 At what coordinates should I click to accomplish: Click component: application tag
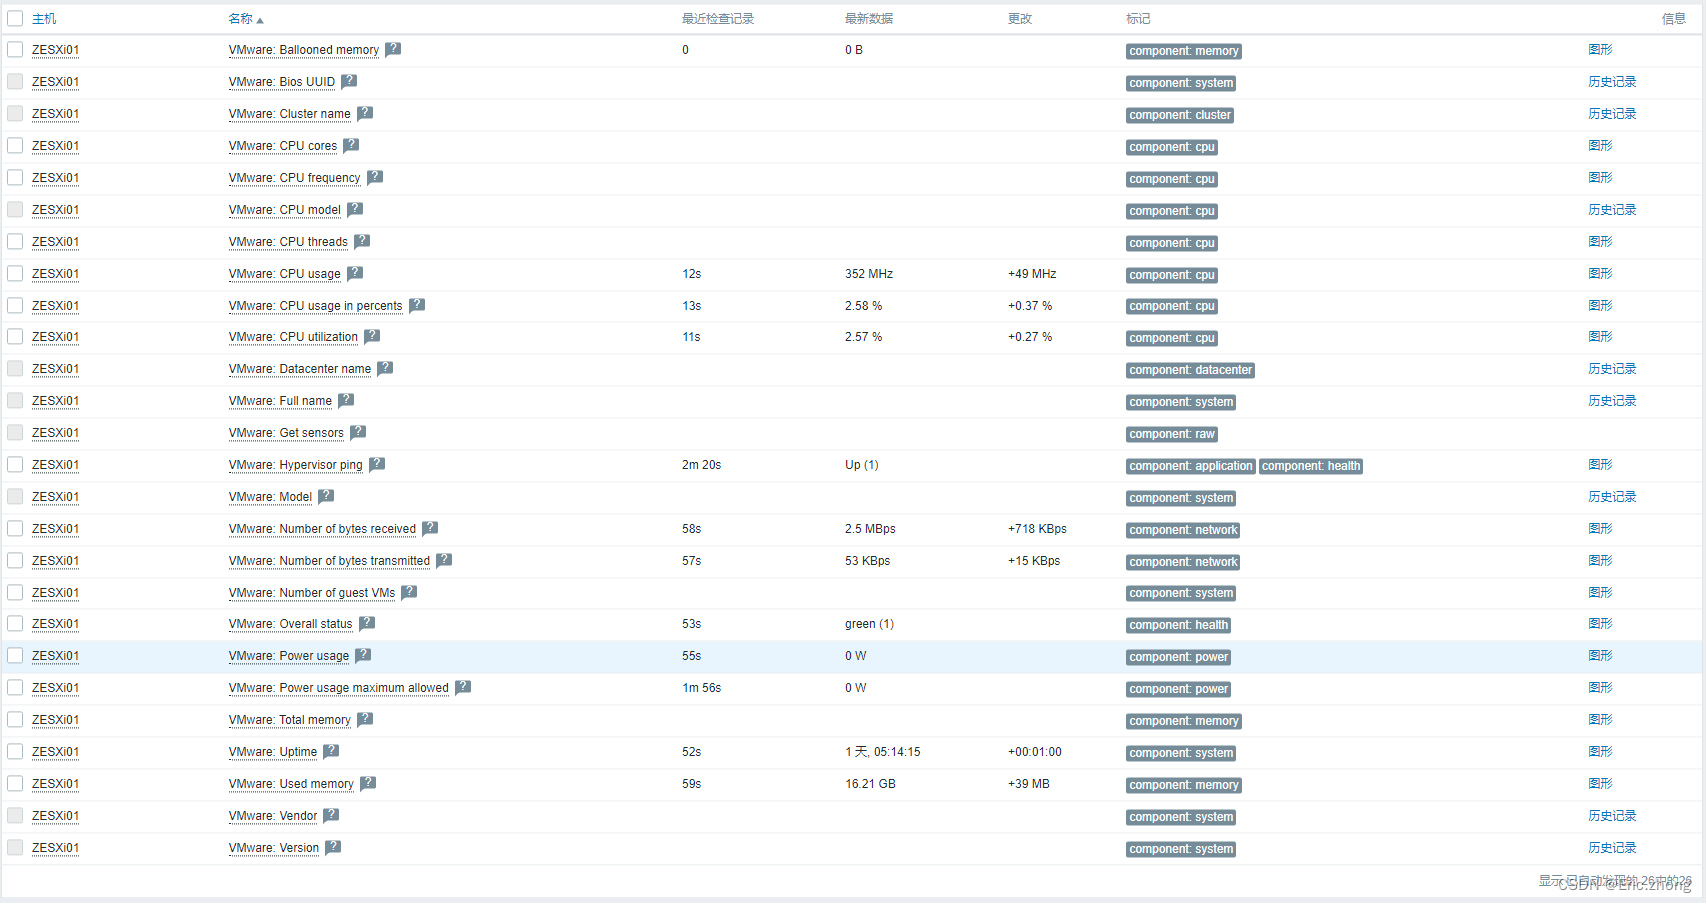coord(1191,466)
